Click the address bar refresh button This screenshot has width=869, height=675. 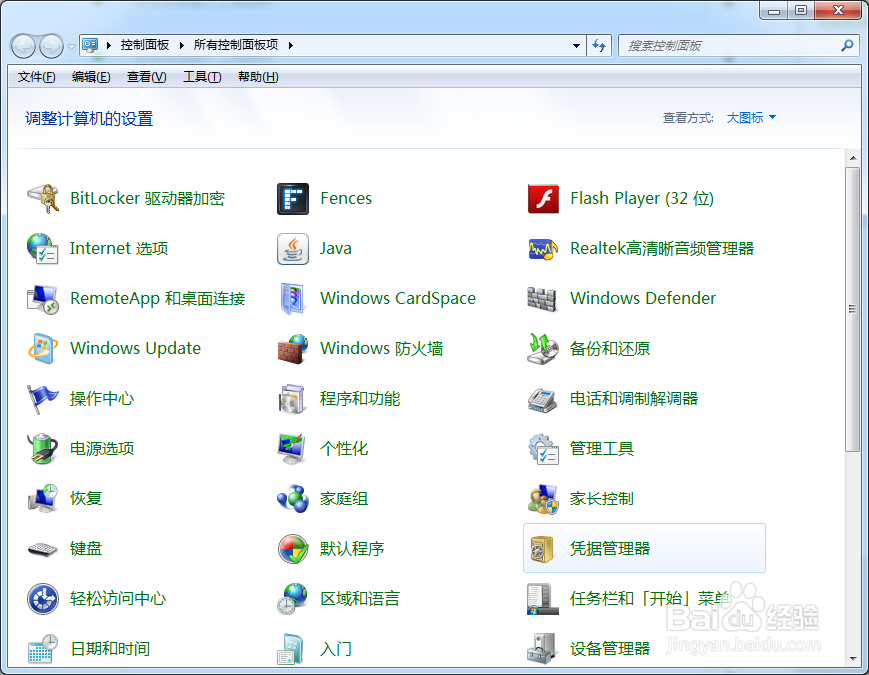[599, 45]
